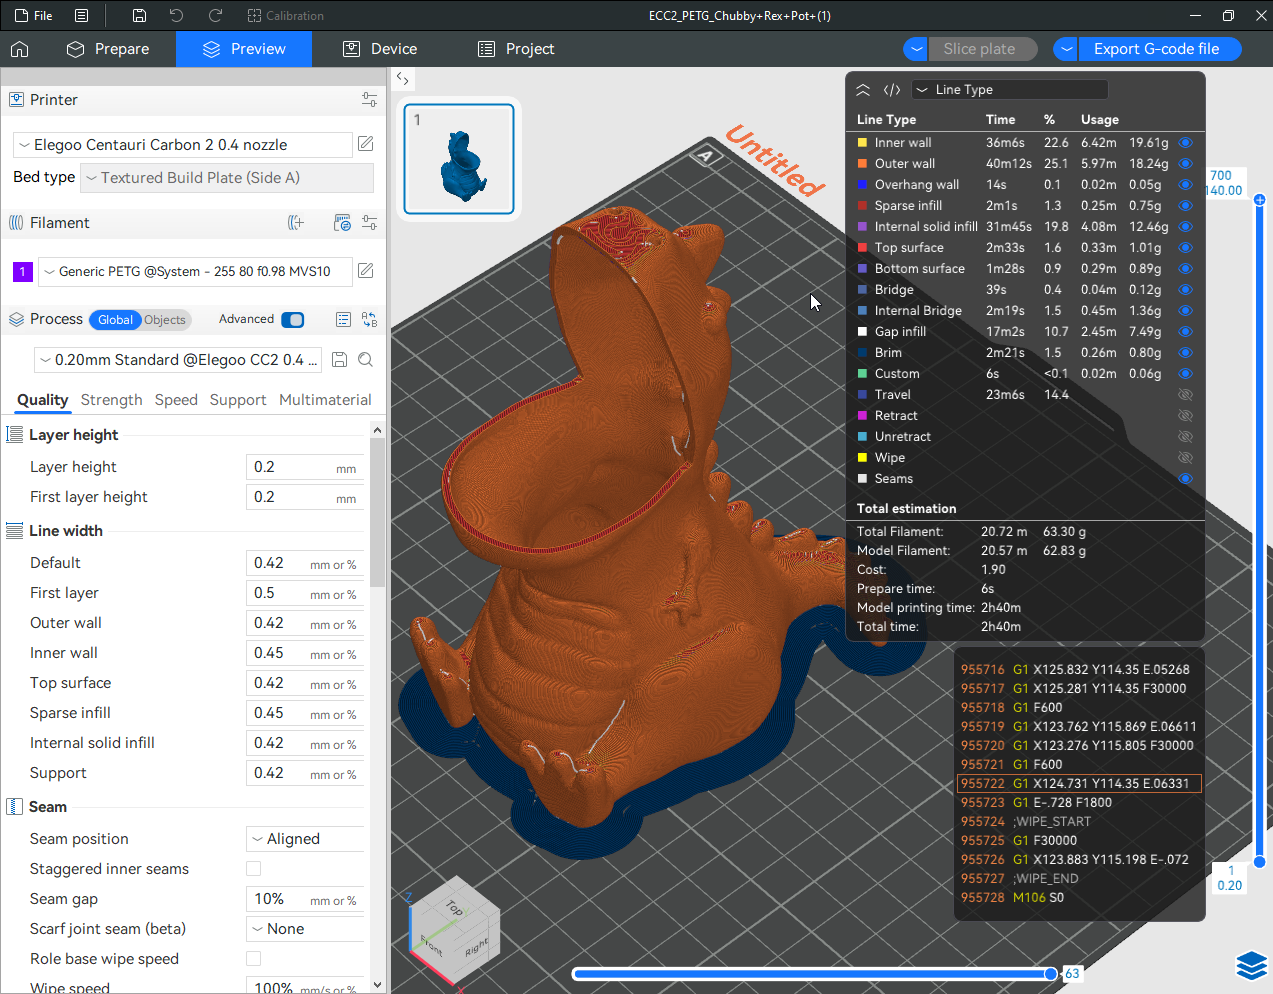
Task: Save the 0.20mm Standard process preset
Action: tap(339, 360)
